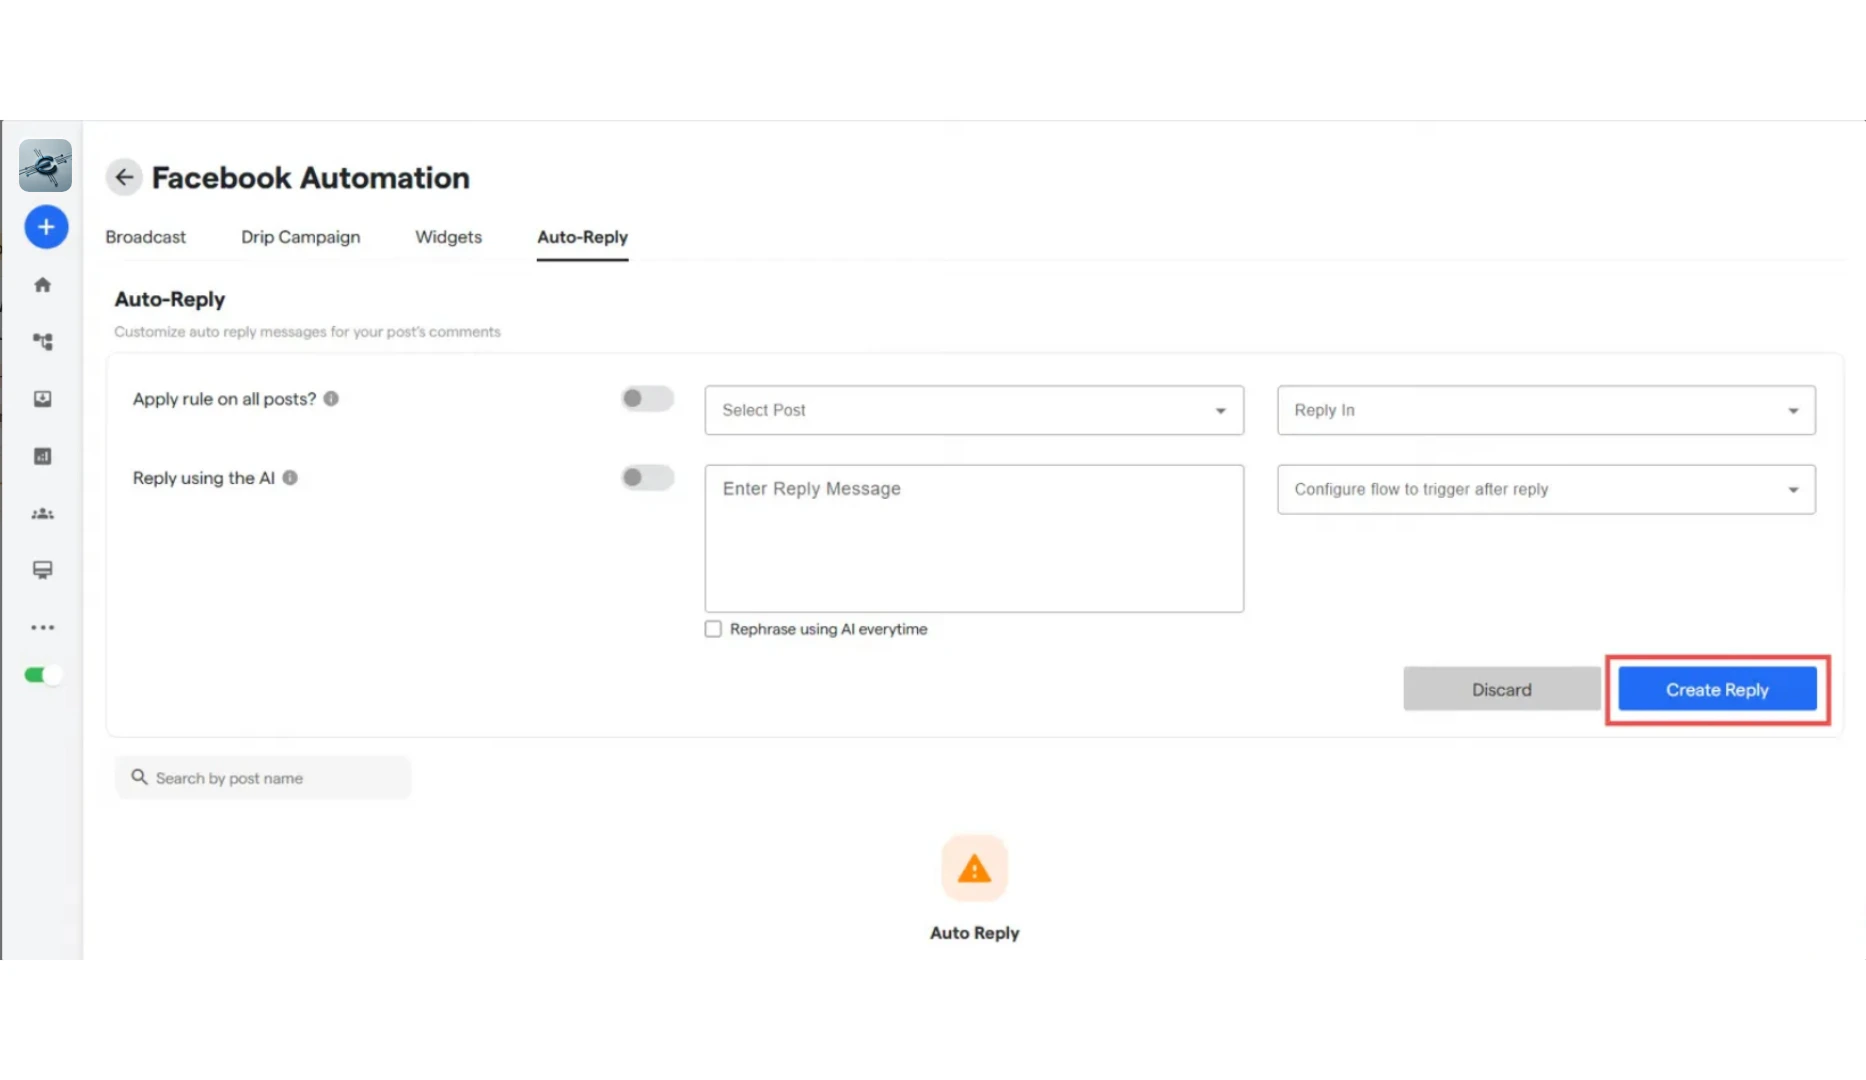Click into the Enter Reply Message field
Screen dimensions: 1866x1080
[974, 538]
